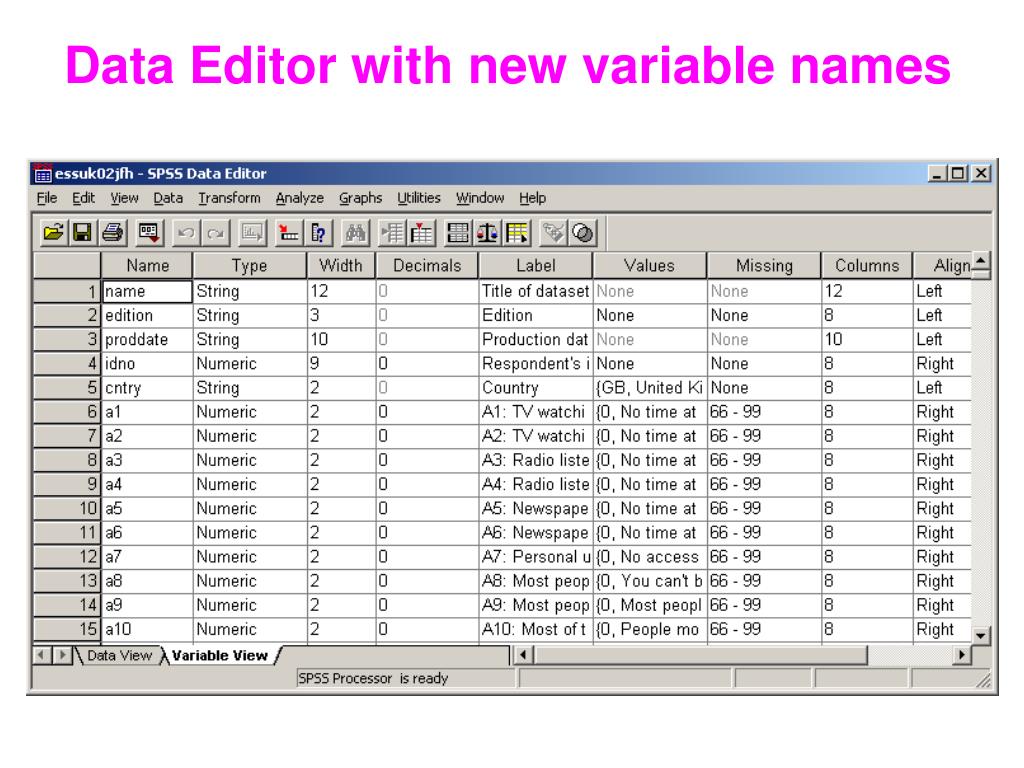Open the Analyze menu
Screen dimensions: 1024x768
300,198
